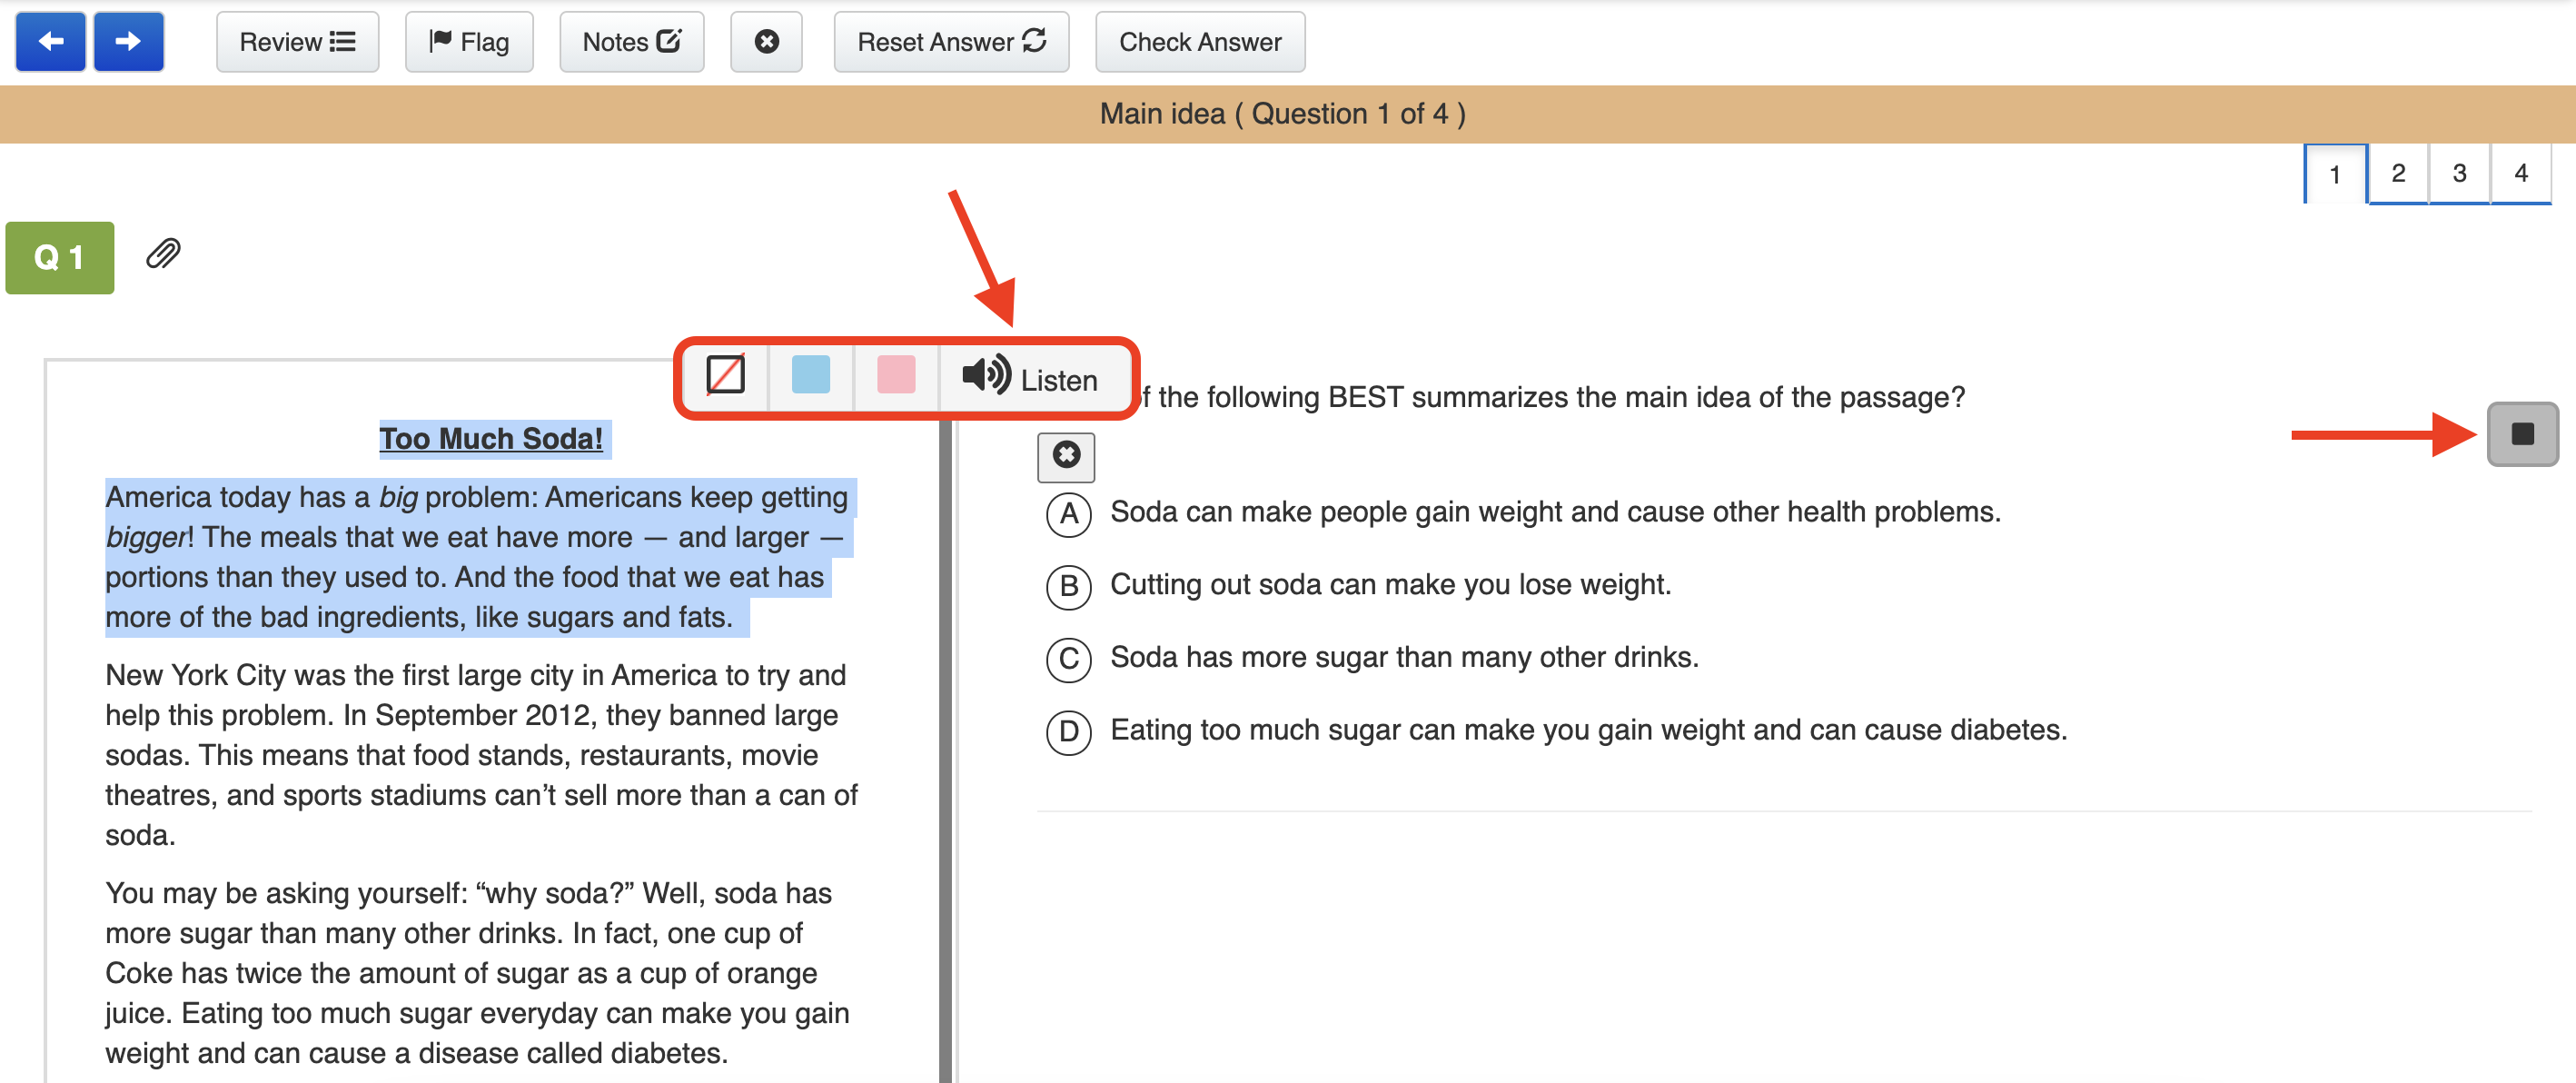The height and width of the screenshot is (1083, 2576).
Task: Choose the blue highlight color
Action: pos(810,376)
